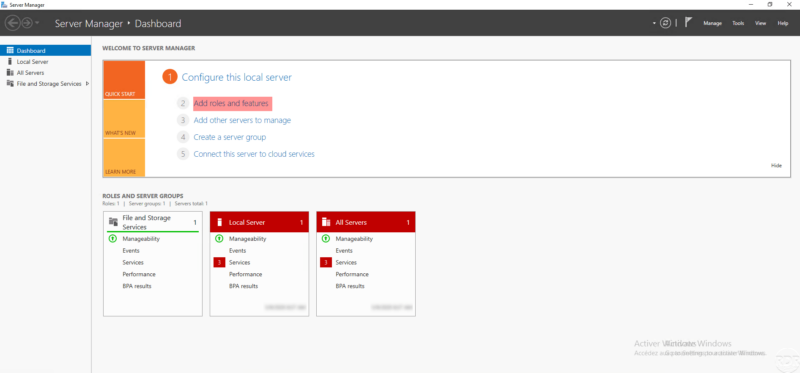Screen dimensions: 800x373
Task: Select the WHAT'S NEW tile
Action: pos(124,119)
